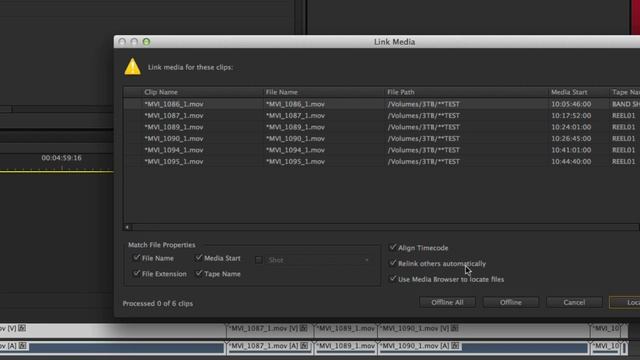Click the horizontal scrollbar track of clip list
The image size is (640, 360).
[x=385, y=227]
